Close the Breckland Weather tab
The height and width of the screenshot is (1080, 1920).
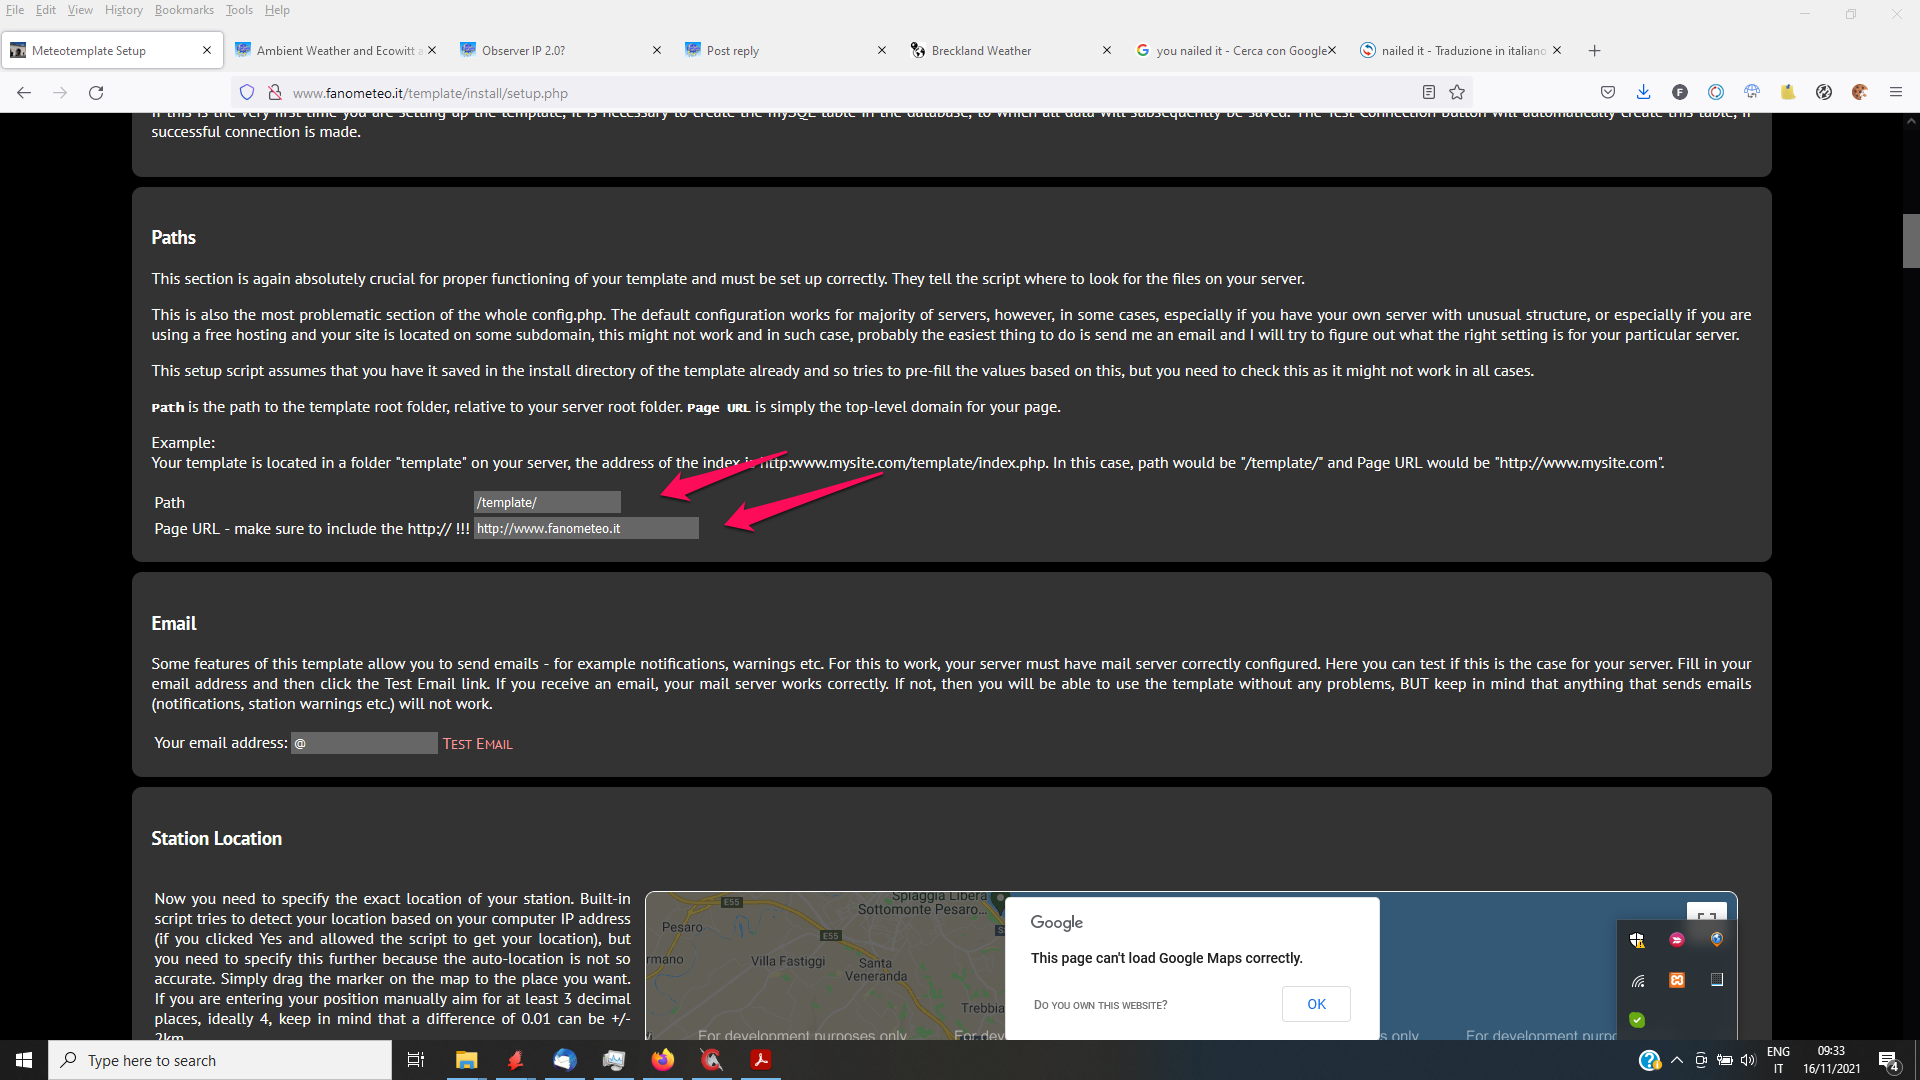tap(1107, 51)
